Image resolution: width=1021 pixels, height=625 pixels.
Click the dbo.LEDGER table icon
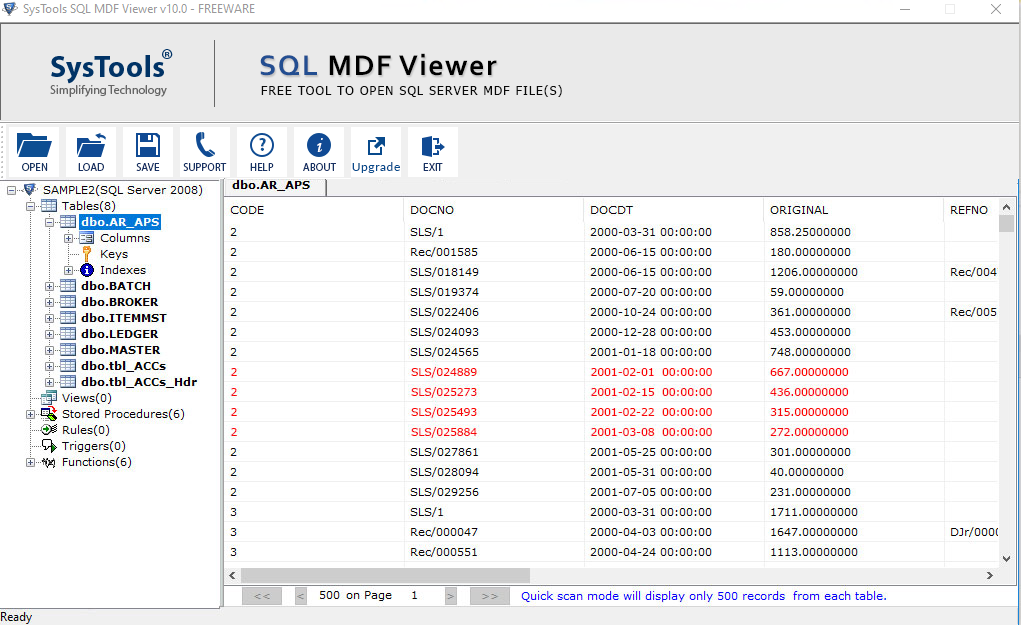[68, 334]
